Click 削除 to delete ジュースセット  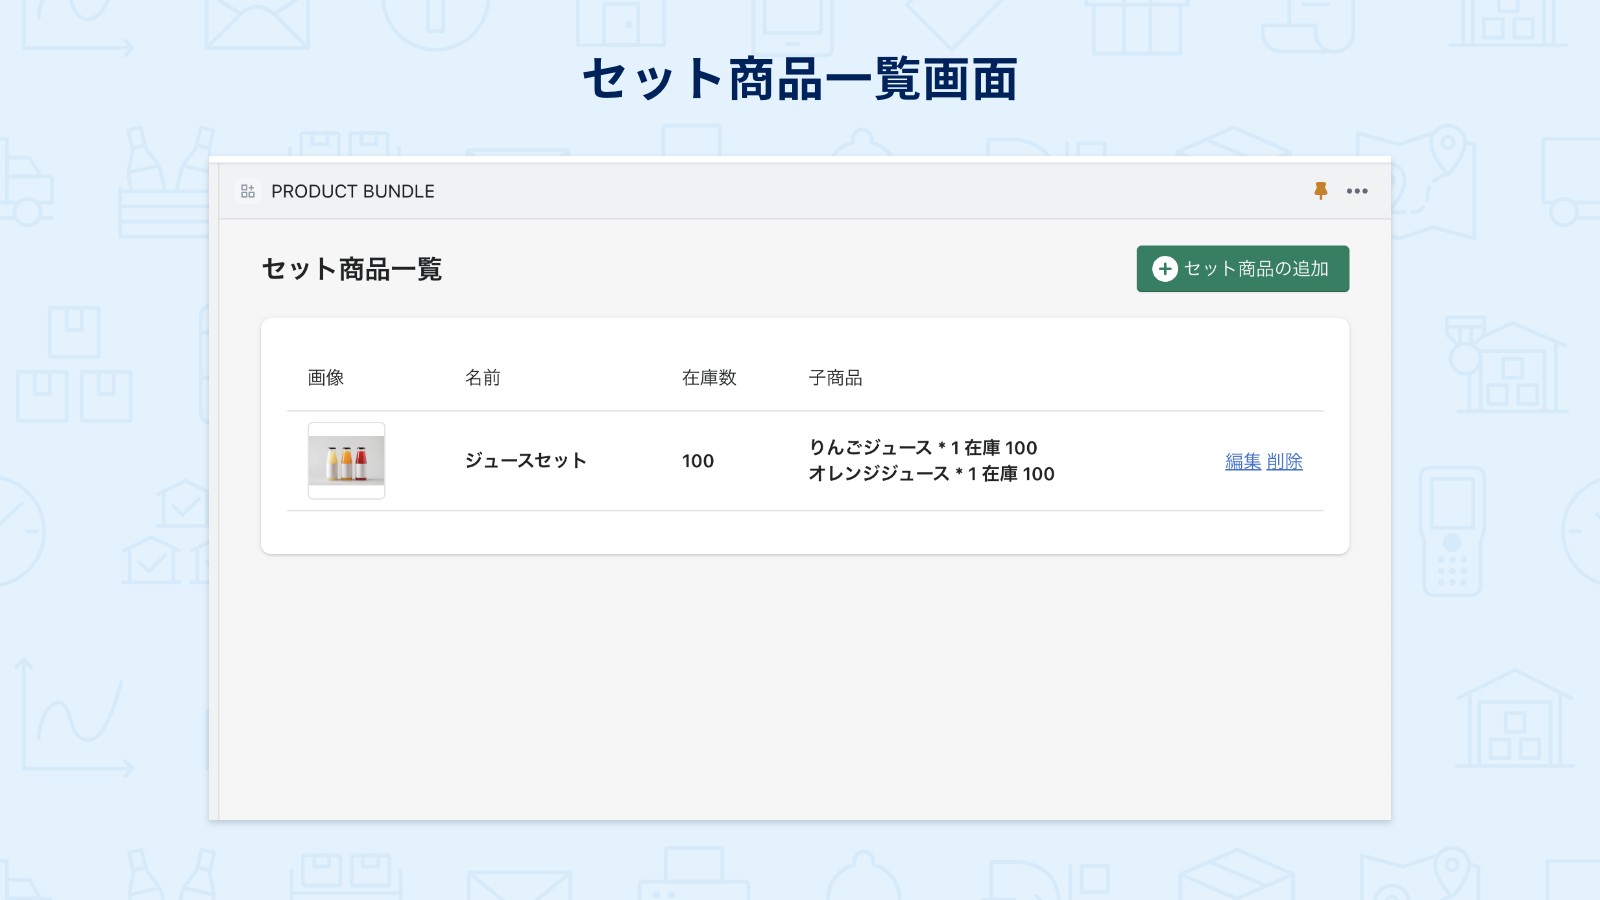click(1285, 461)
